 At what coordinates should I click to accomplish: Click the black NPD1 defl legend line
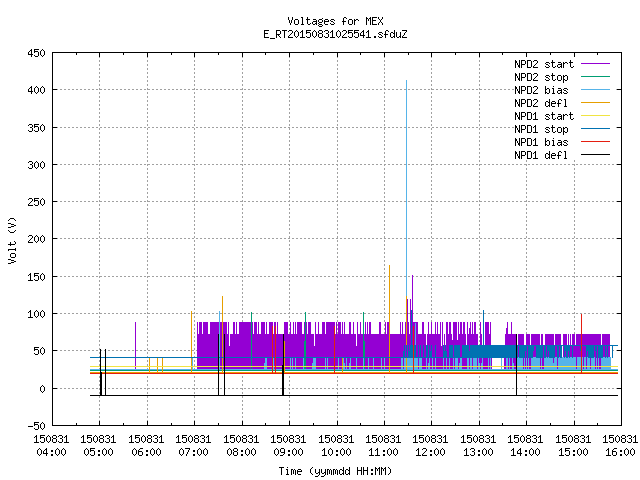[x=595, y=155]
